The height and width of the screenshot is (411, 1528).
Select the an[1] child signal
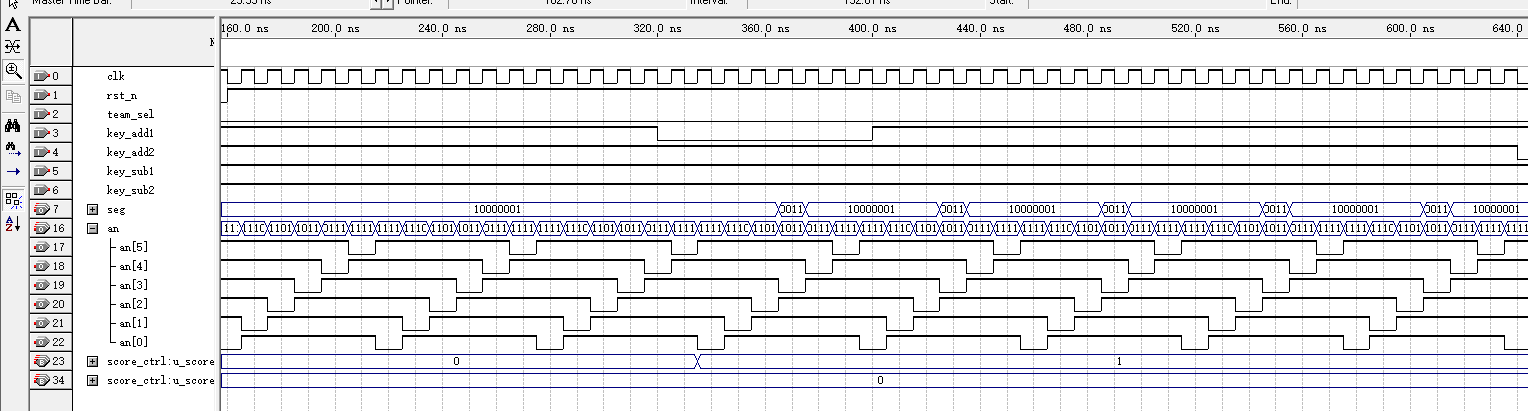coord(133,323)
